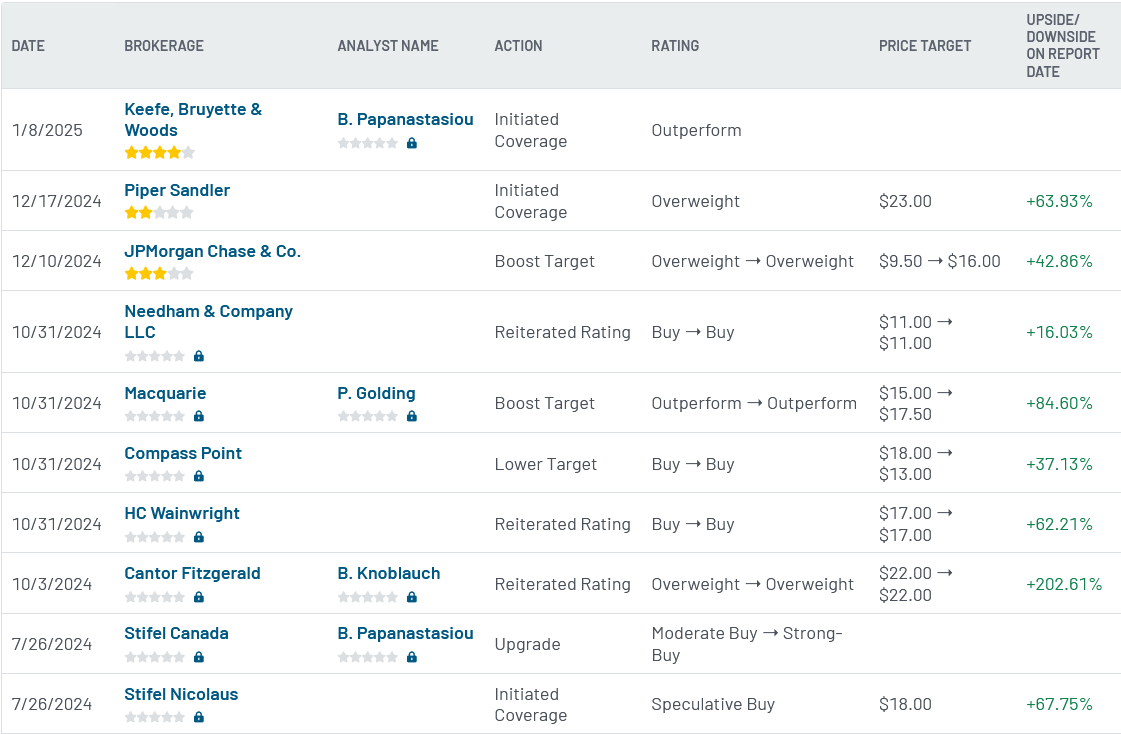The width and height of the screenshot is (1121, 734).
Task: Click the PRICE TARGET column header
Action: (925, 46)
